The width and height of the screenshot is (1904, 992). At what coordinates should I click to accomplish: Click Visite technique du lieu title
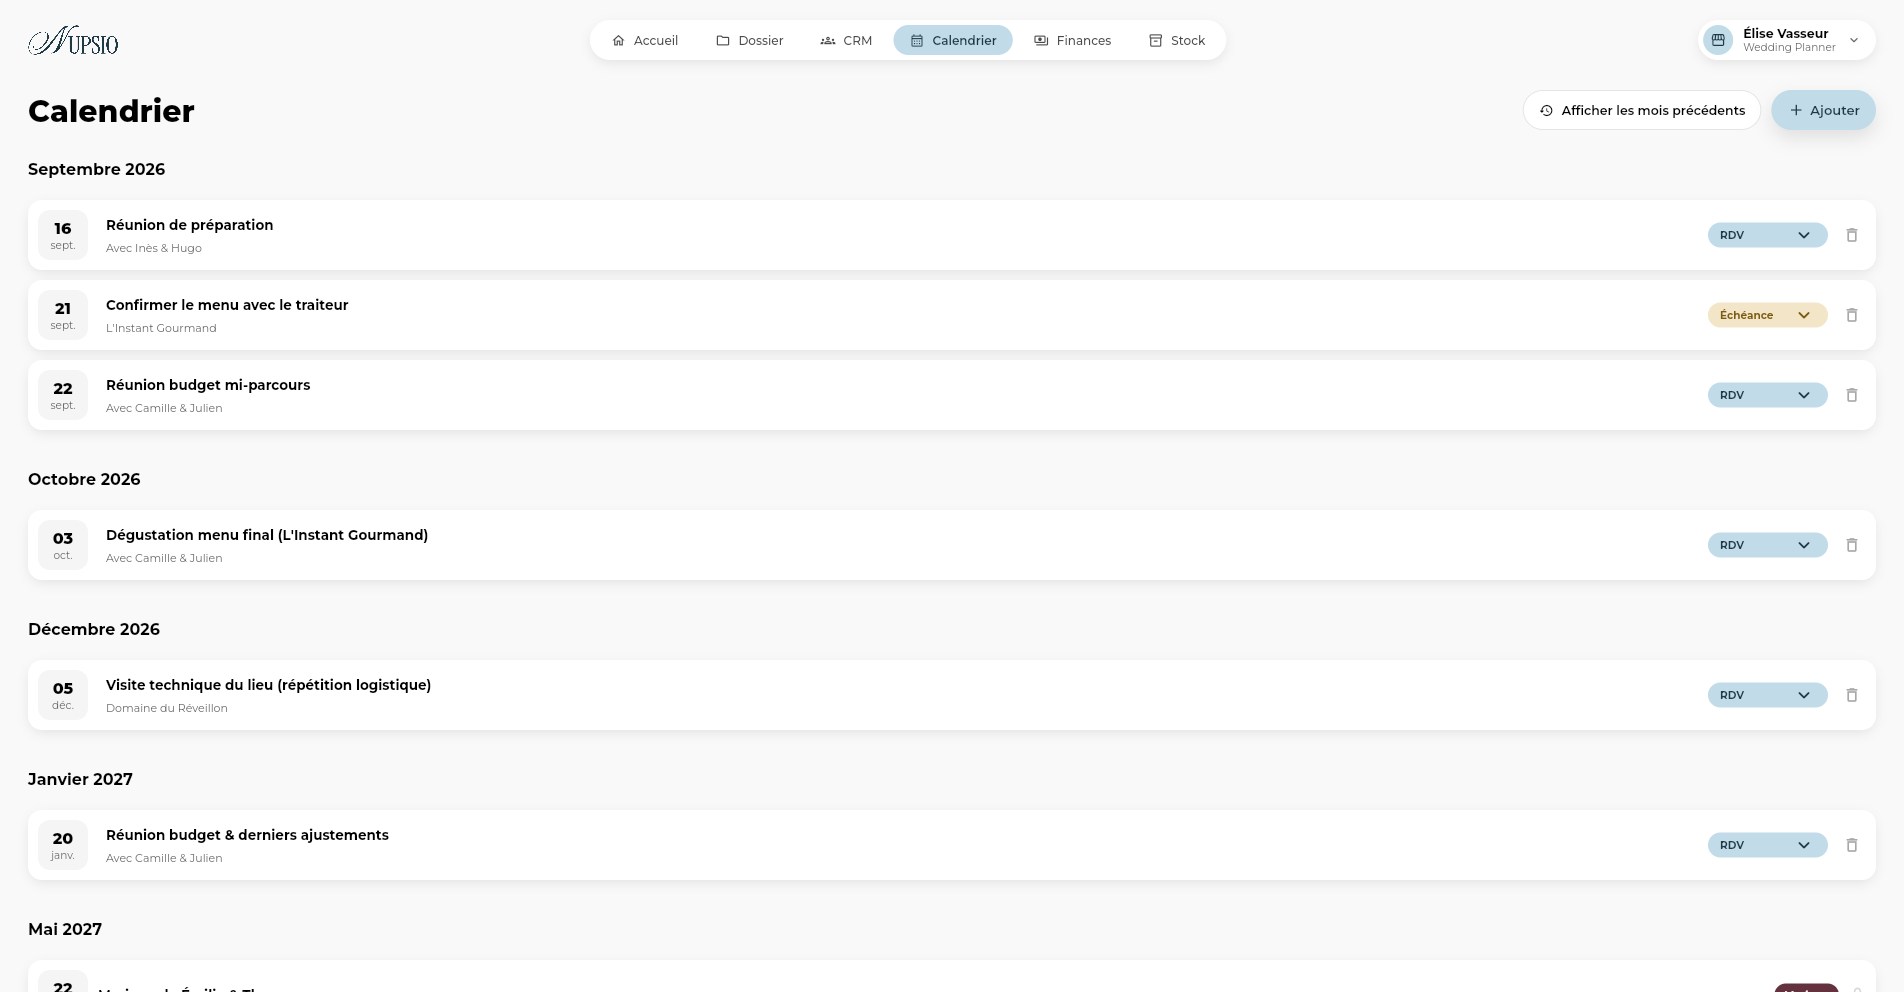(268, 685)
